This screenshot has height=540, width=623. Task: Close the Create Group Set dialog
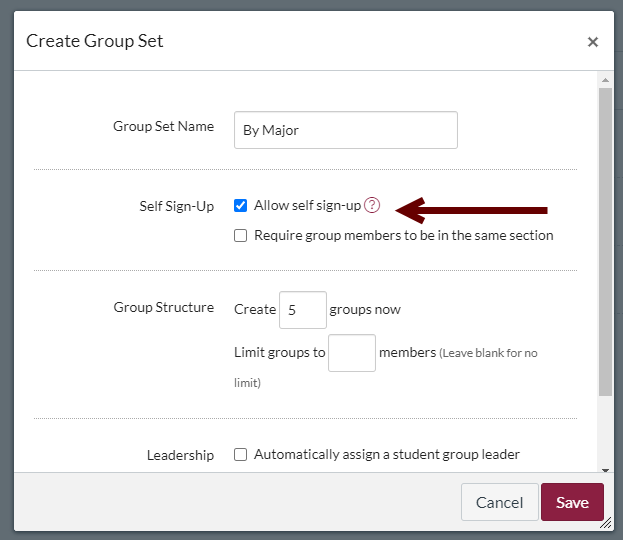592,42
